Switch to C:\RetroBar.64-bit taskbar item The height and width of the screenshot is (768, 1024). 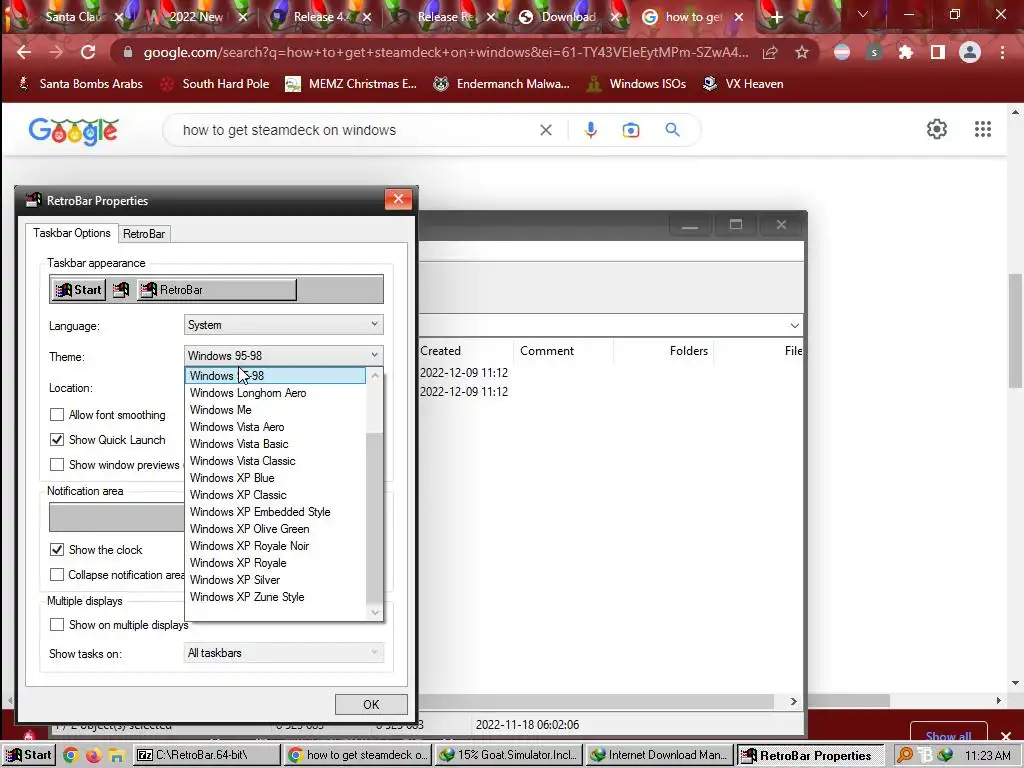(208, 755)
